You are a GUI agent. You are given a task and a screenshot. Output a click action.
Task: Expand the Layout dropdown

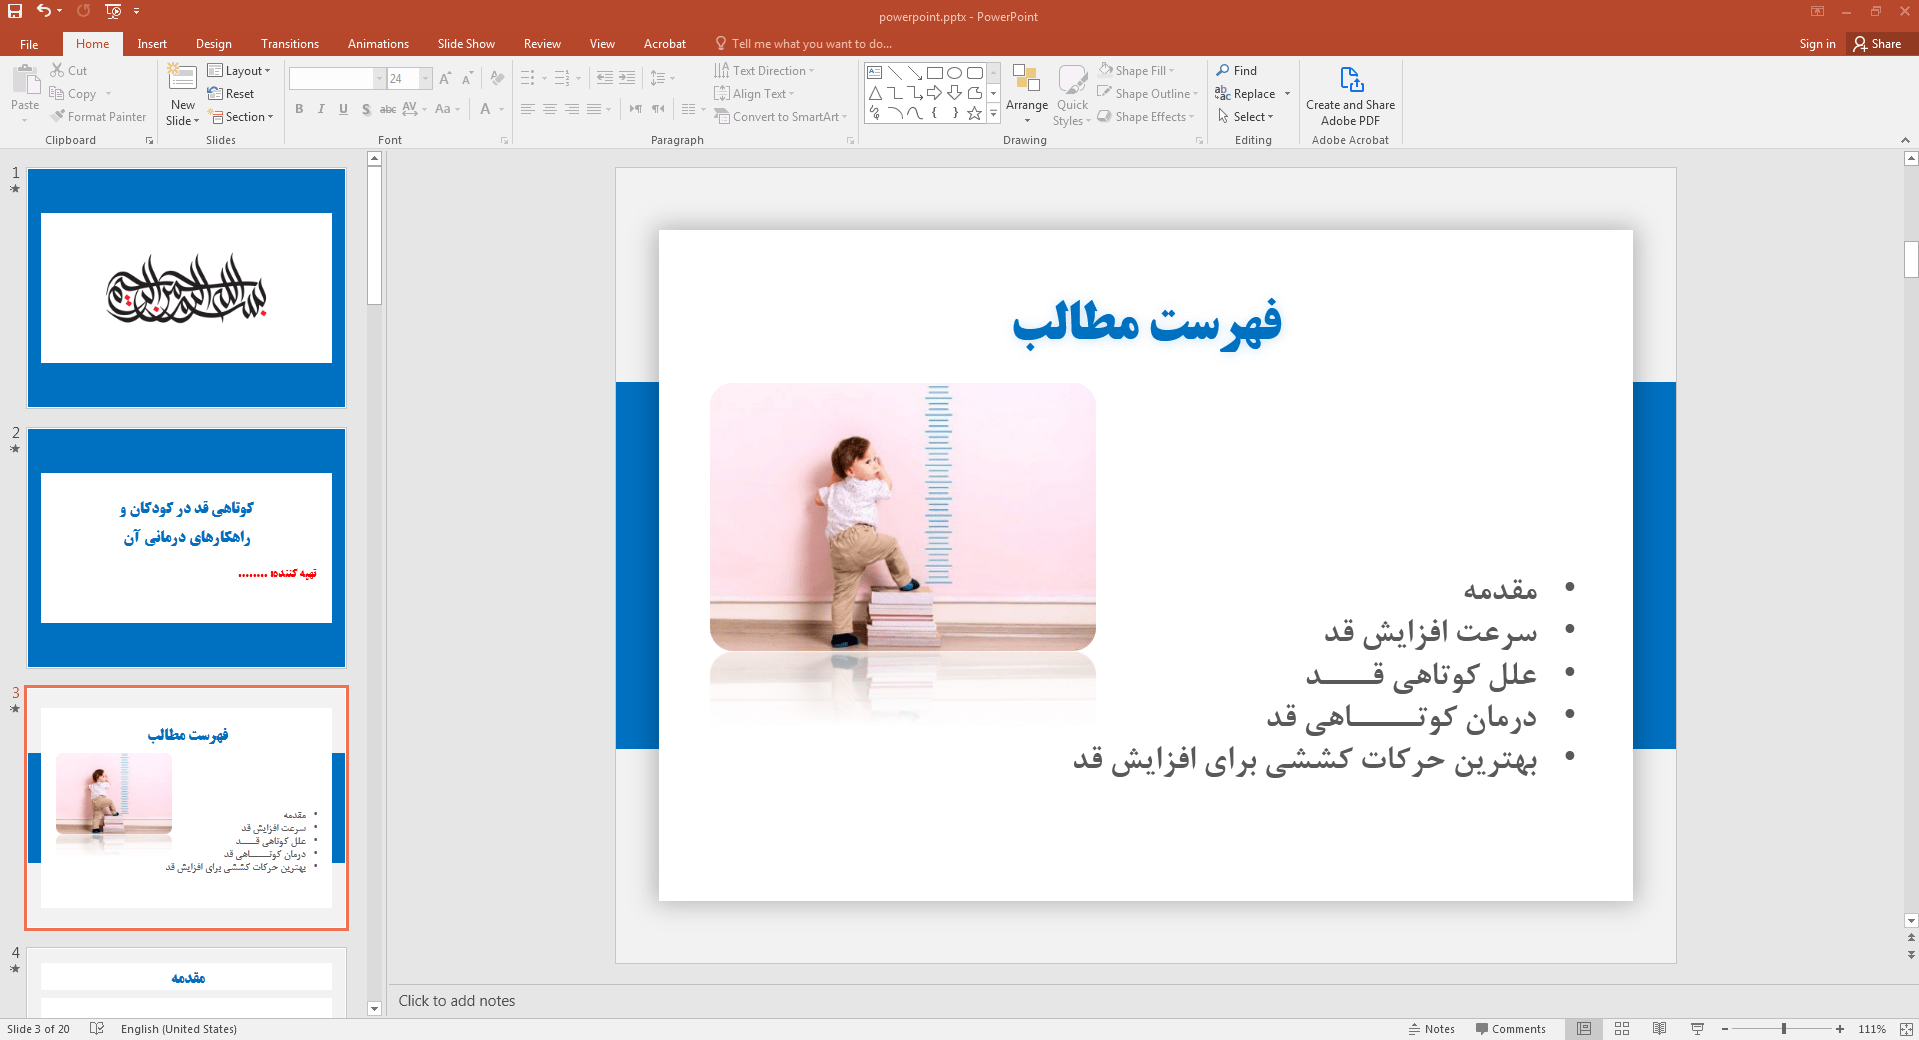click(239, 71)
